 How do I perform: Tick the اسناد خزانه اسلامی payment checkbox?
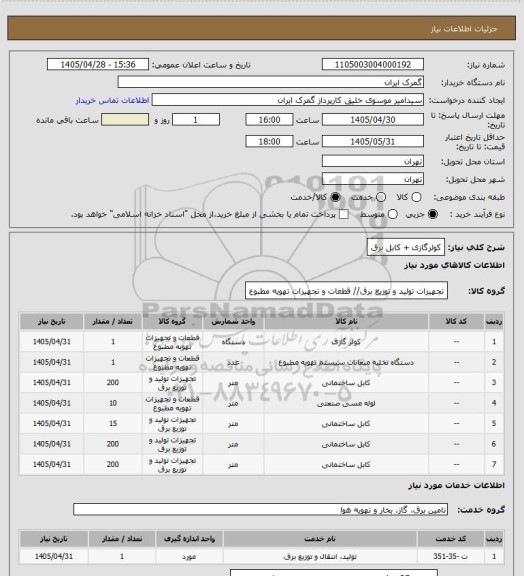(344, 214)
